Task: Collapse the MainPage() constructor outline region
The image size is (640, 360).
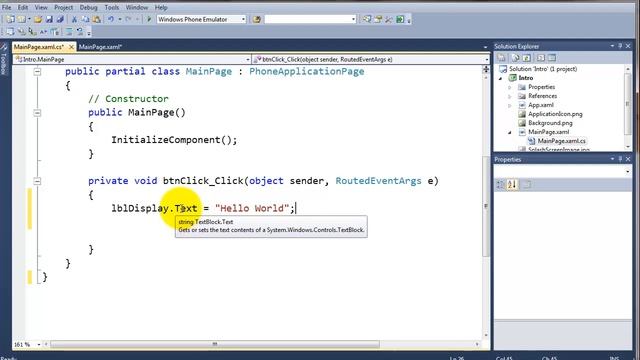Action: pos(37,113)
